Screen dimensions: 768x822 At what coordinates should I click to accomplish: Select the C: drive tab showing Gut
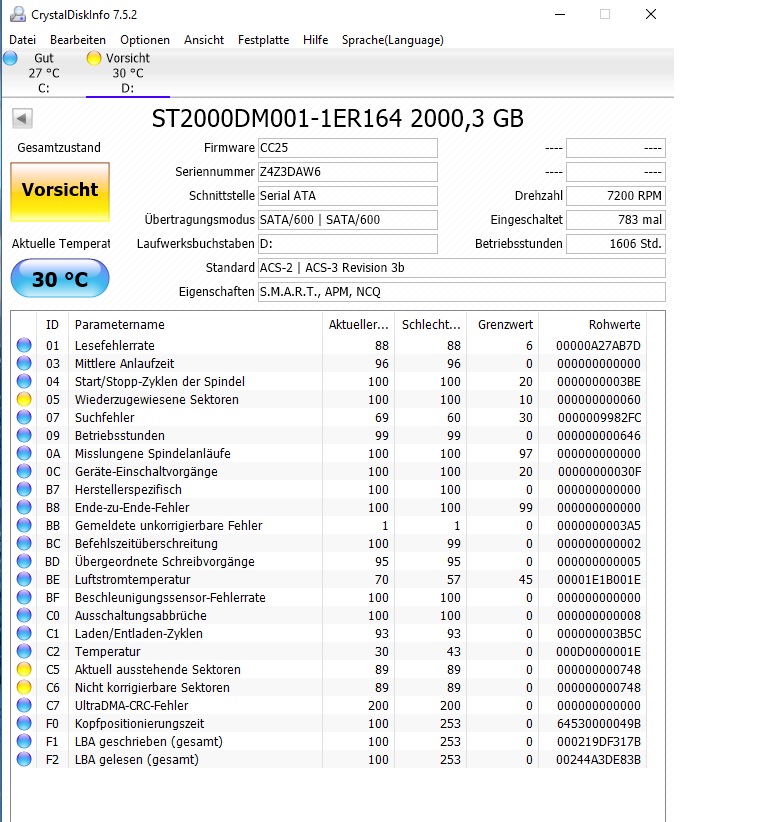tap(44, 73)
